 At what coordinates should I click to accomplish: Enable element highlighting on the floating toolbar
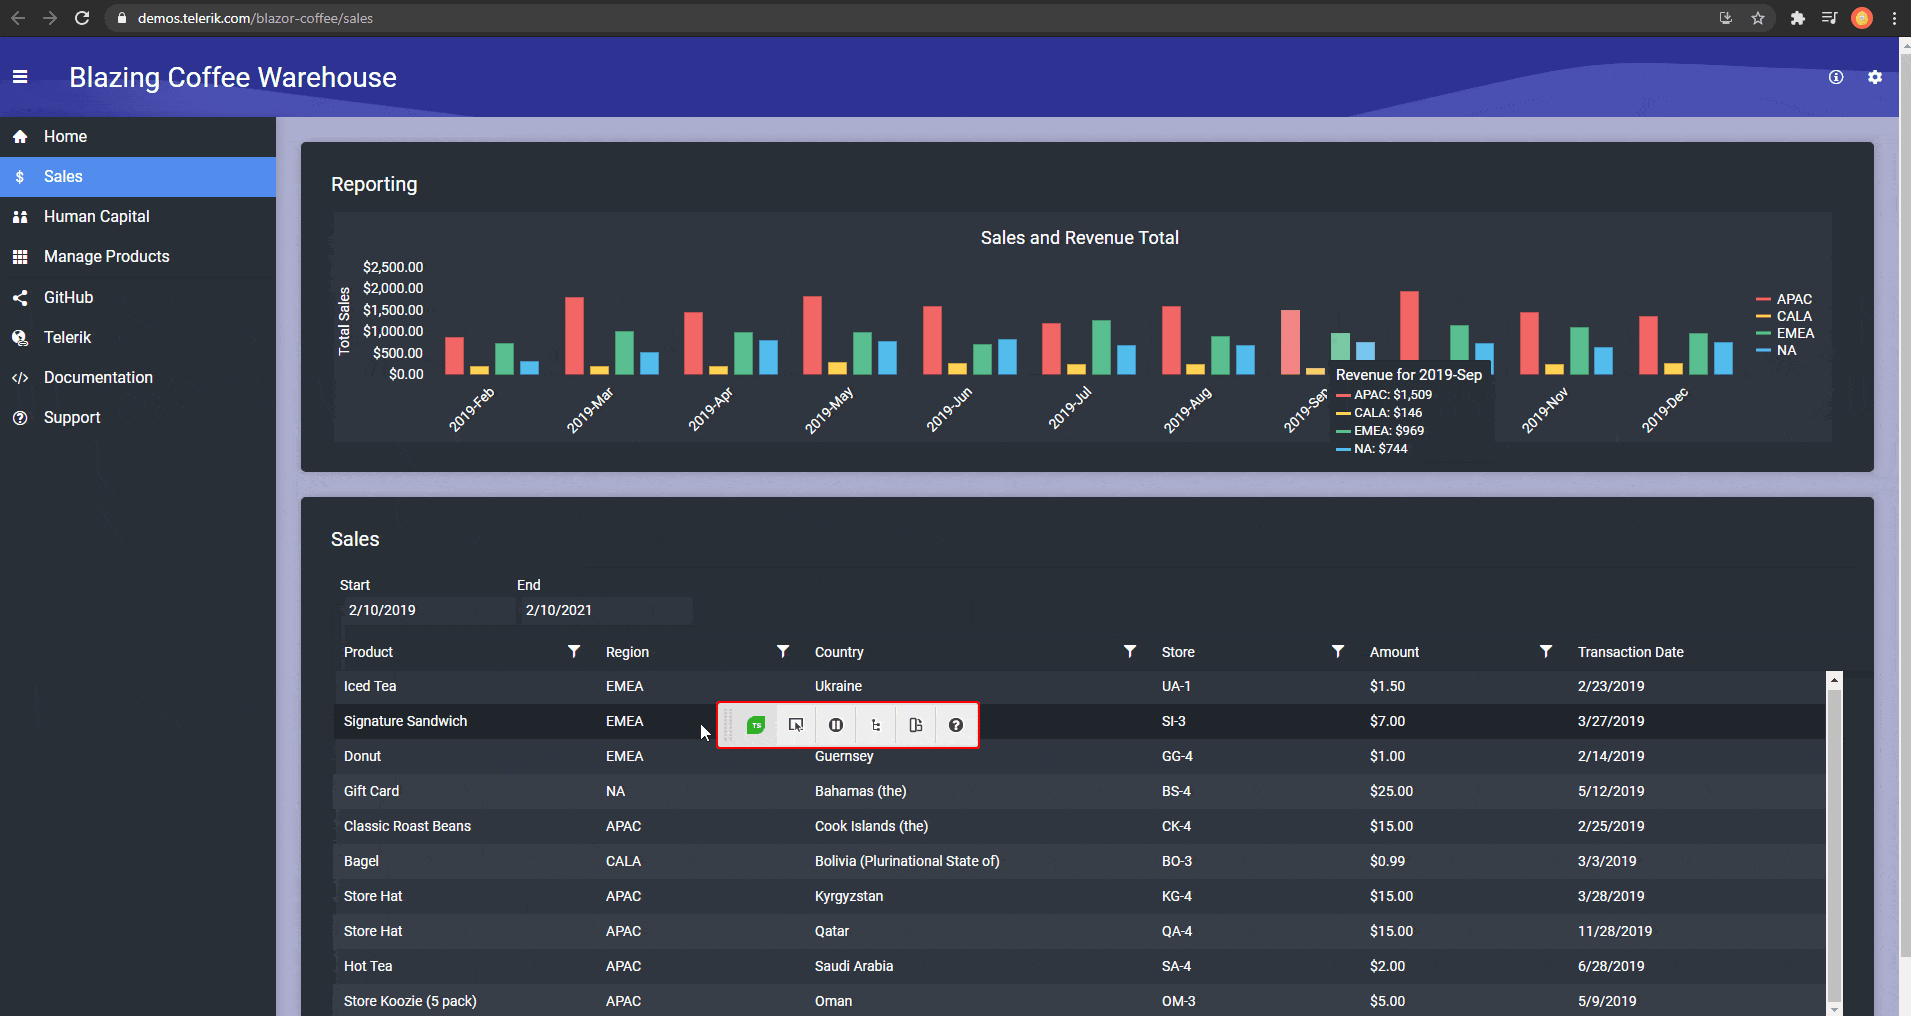coord(796,725)
